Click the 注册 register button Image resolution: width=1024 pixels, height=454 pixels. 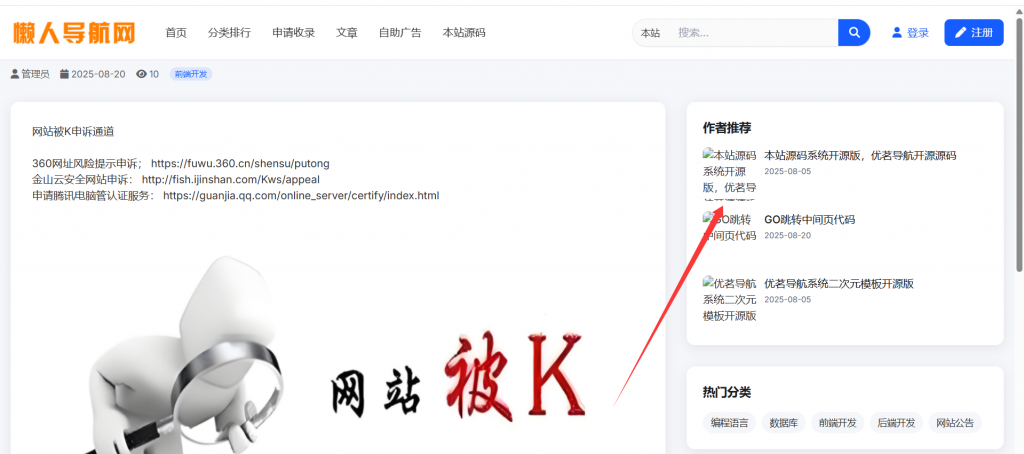coord(974,33)
